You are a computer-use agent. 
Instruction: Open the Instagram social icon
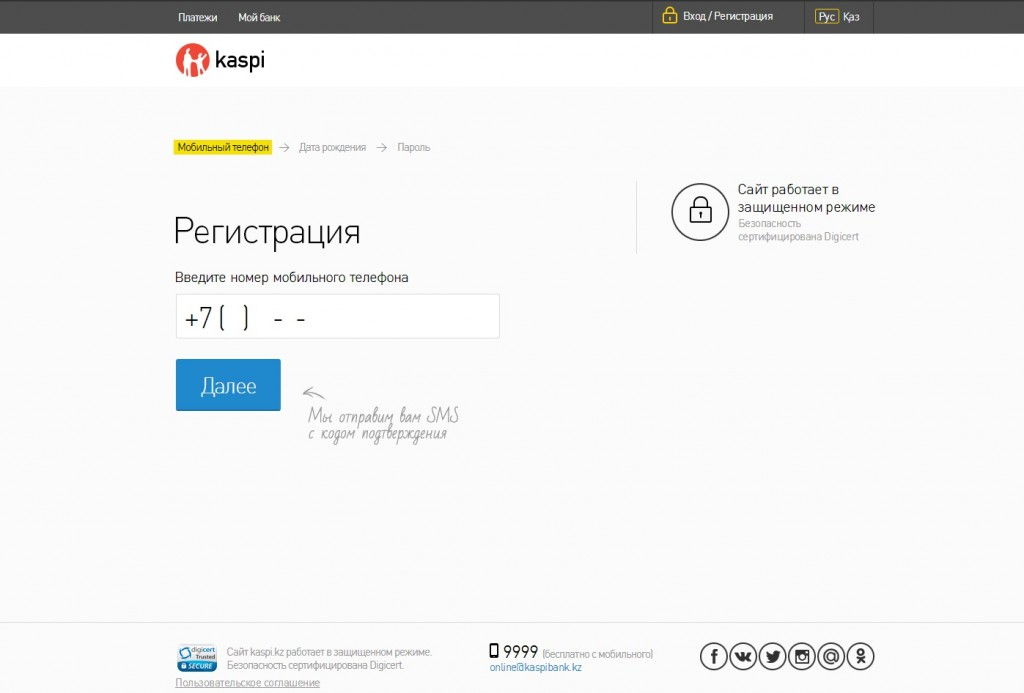pos(802,656)
